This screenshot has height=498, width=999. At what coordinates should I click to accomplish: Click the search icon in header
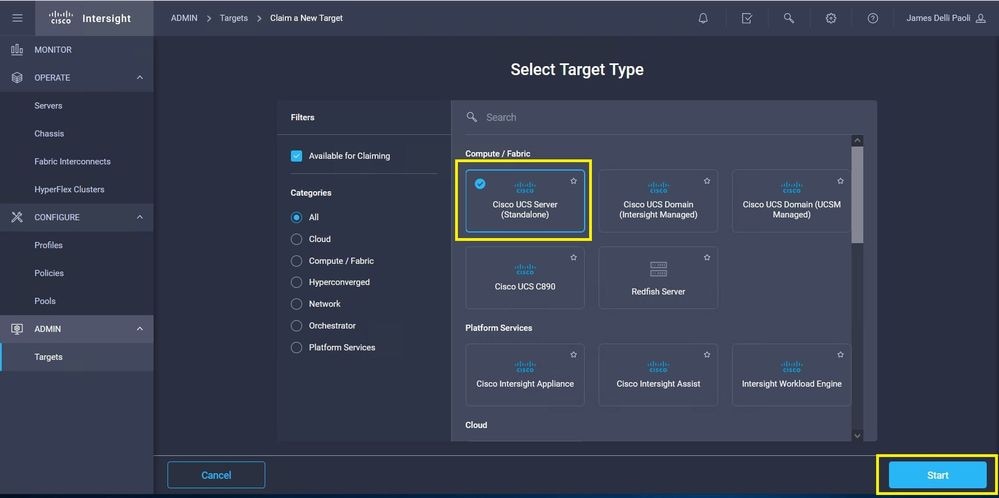(789, 18)
